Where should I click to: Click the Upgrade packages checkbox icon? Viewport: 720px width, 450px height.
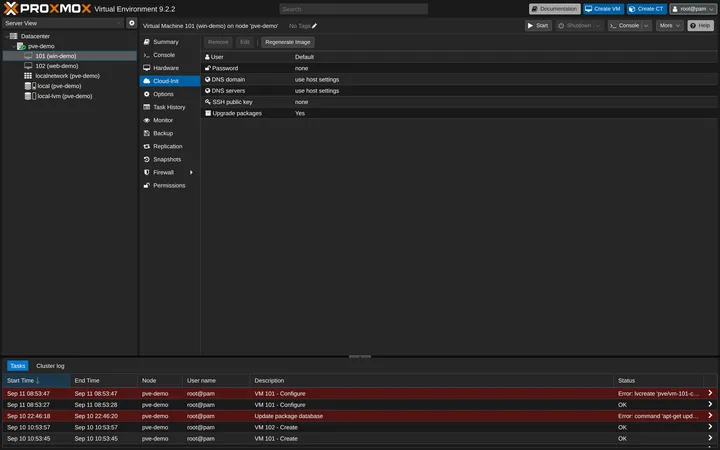208,113
